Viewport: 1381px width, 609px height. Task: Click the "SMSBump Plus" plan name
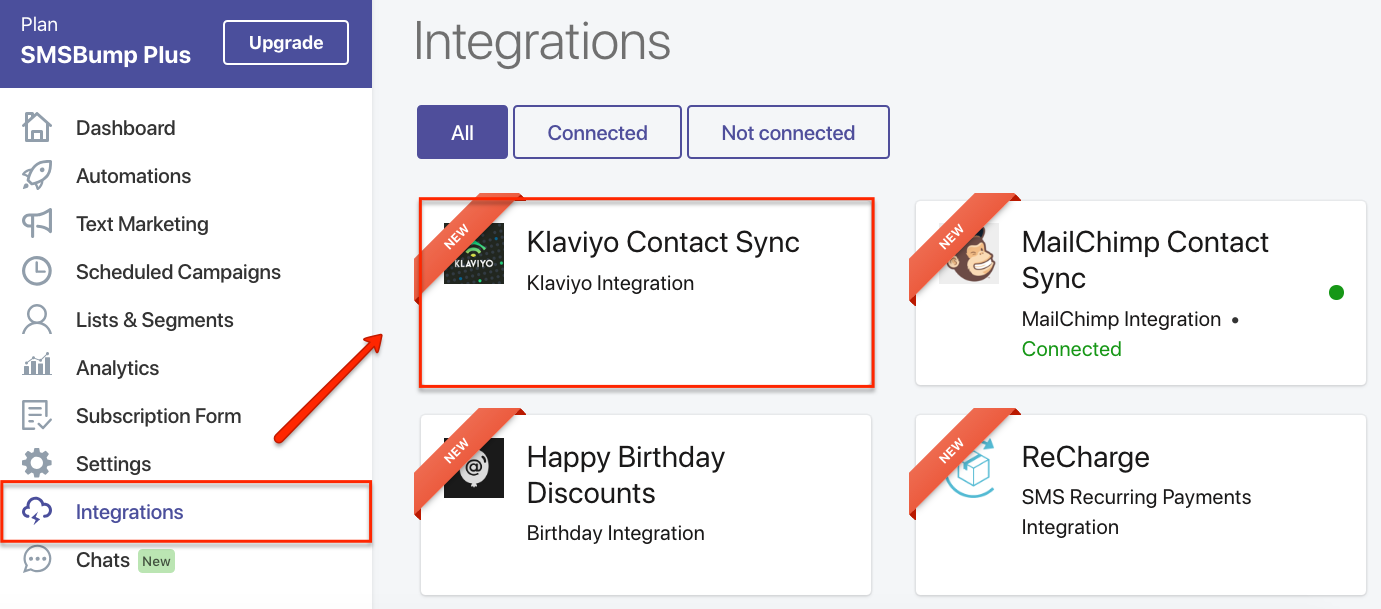click(x=106, y=55)
